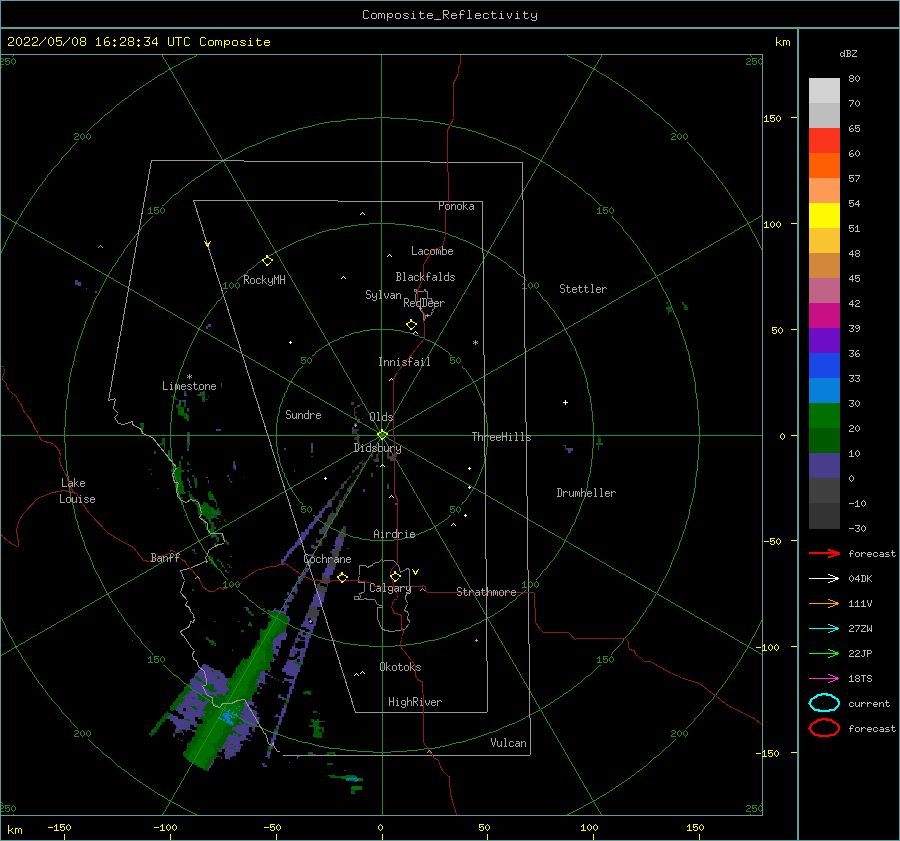Image resolution: width=900 pixels, height=841 pixels.
Task: Click the Banff label
Action: 165,557
